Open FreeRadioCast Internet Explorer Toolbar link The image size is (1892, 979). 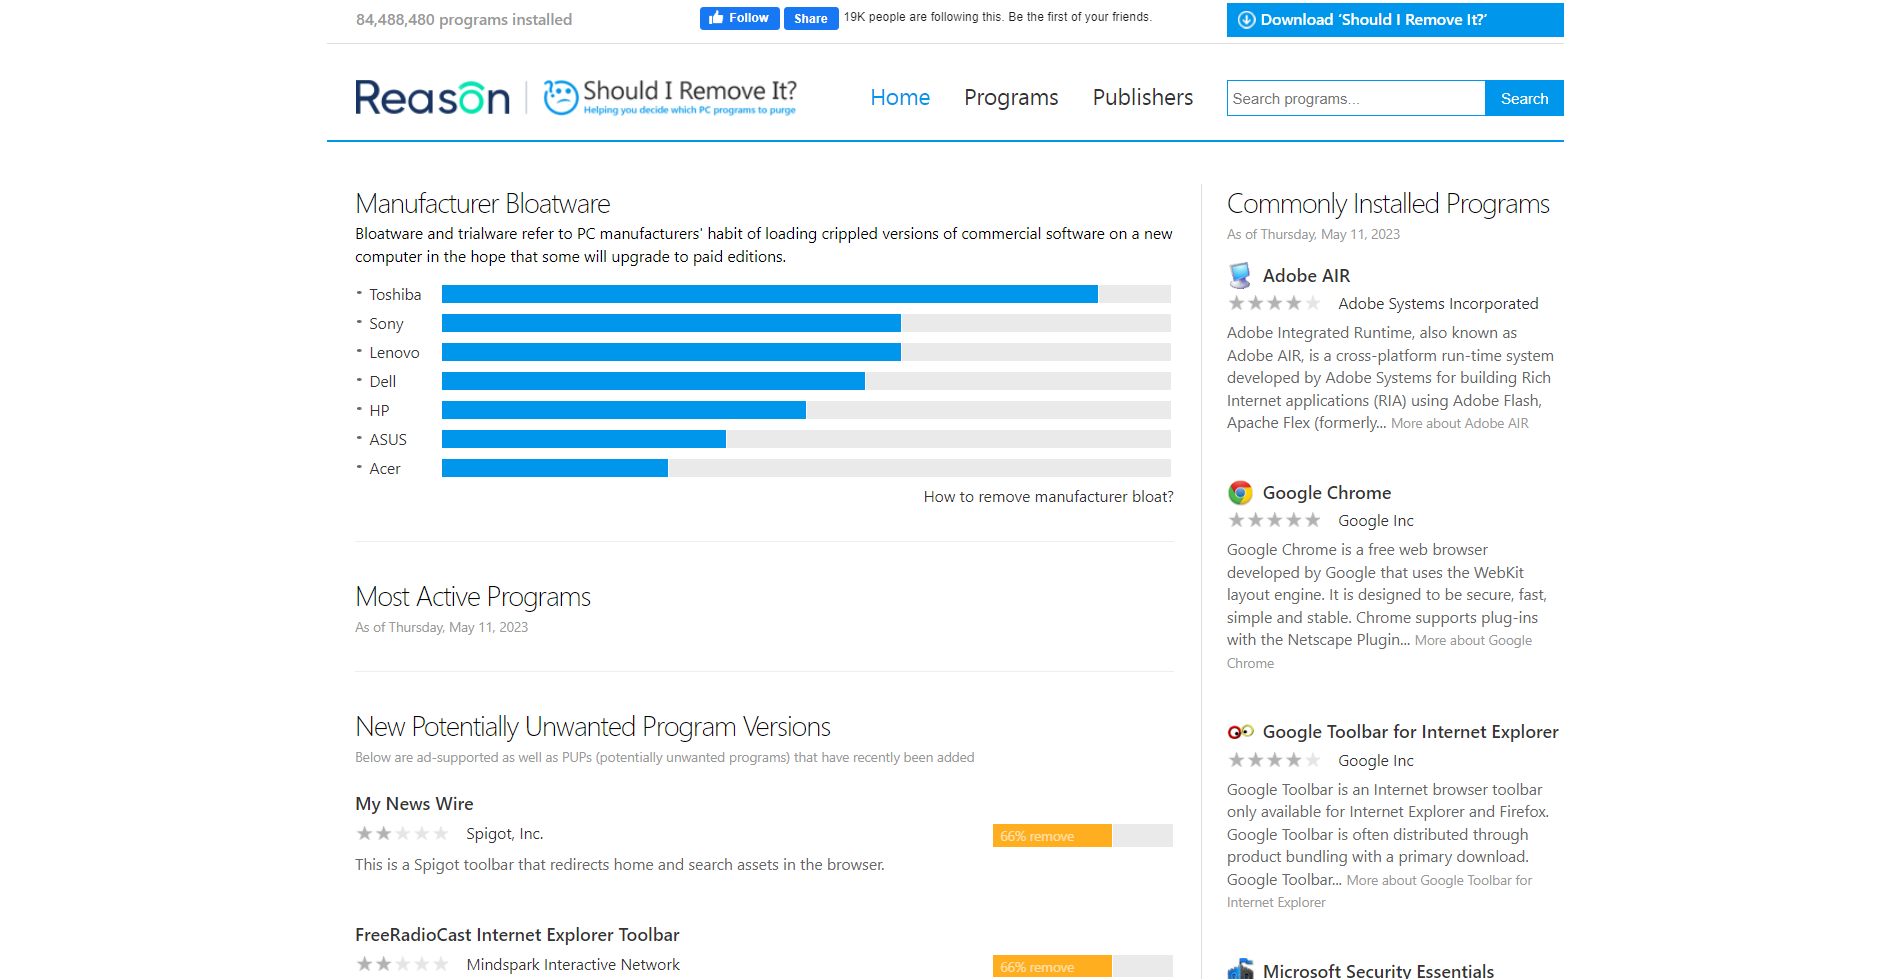click(517, 935)
